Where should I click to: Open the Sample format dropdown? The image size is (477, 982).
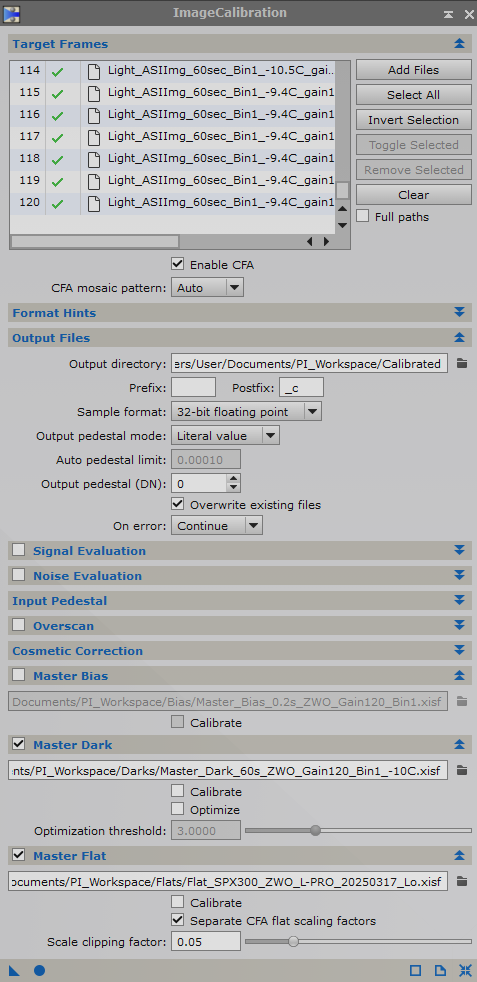[246, 411]
